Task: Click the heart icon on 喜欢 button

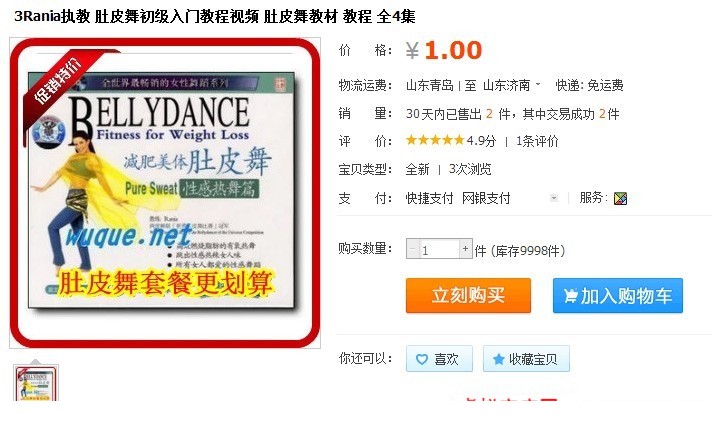Action: click(422, 359)
